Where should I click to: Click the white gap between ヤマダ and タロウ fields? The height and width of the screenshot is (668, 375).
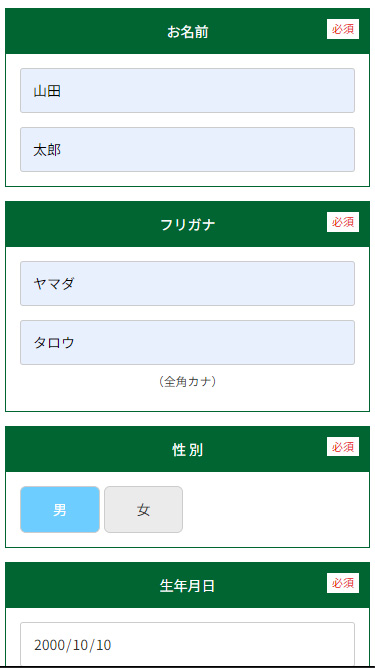[188, 313]
